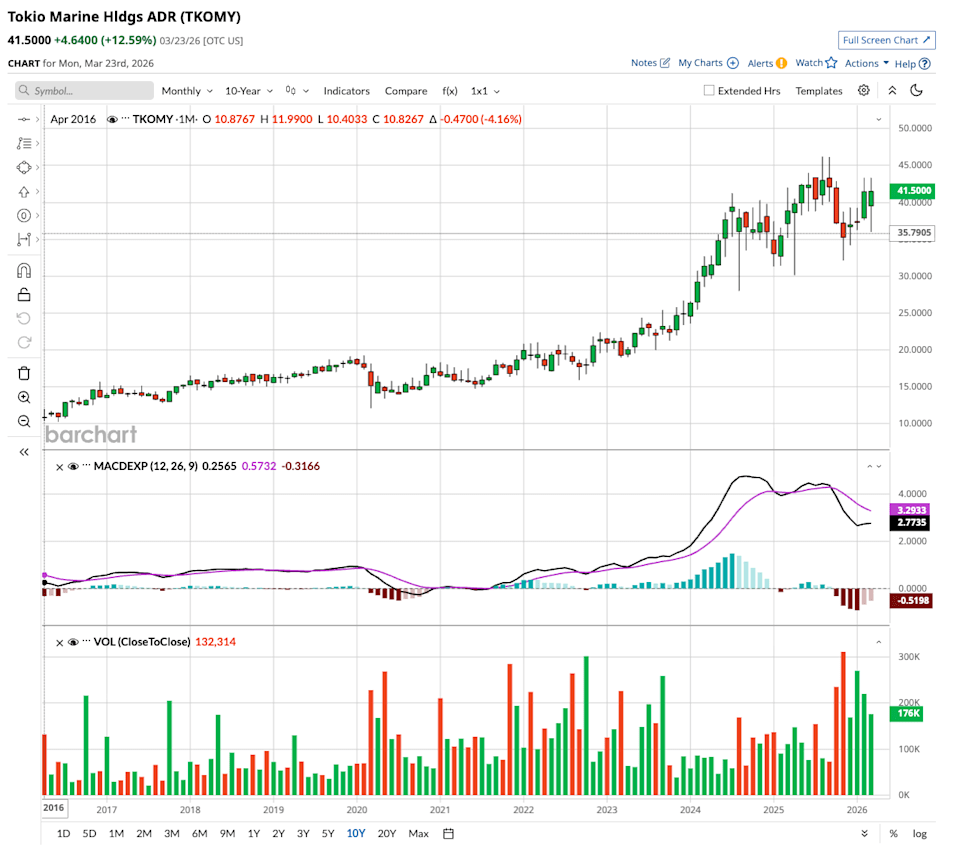Image resolution: width=960 pixels, height=859 pixels.
Task: Open the Actions dropdown menu
Action: [864, 62]
